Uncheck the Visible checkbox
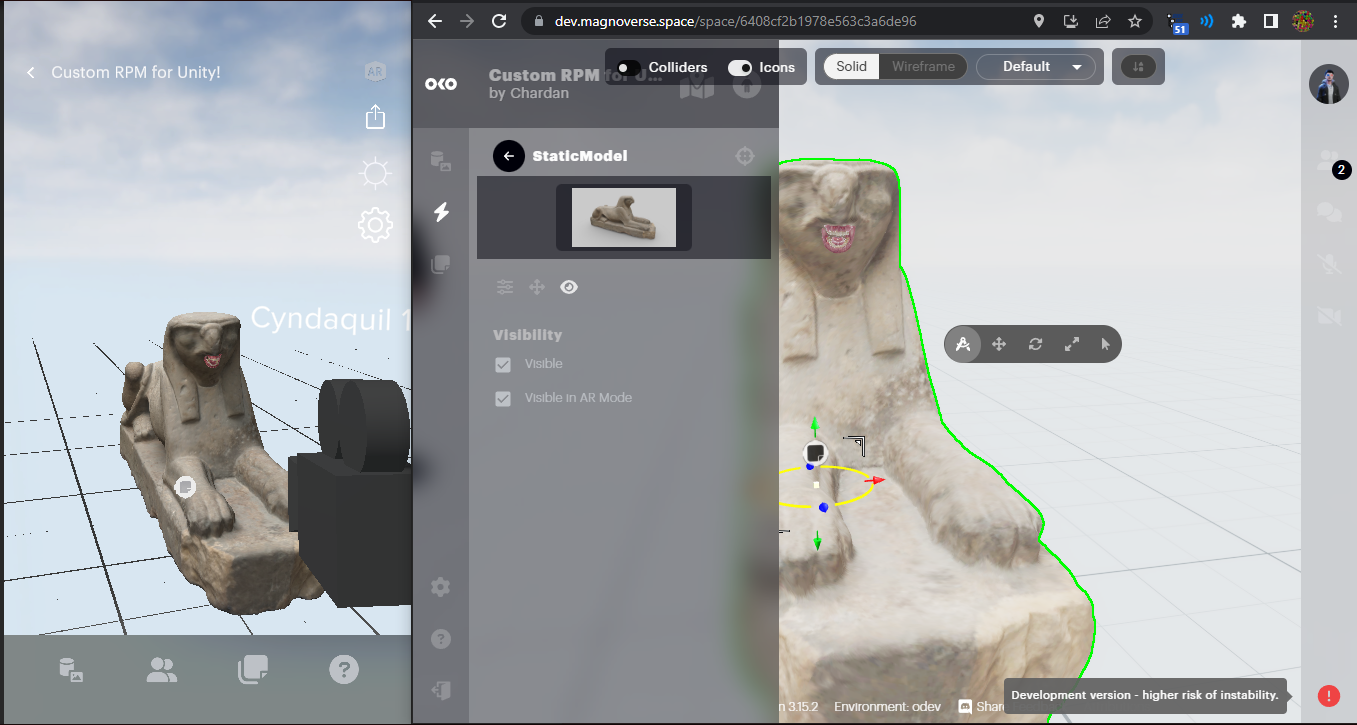The image size is (1357, 725). (503, 364)
